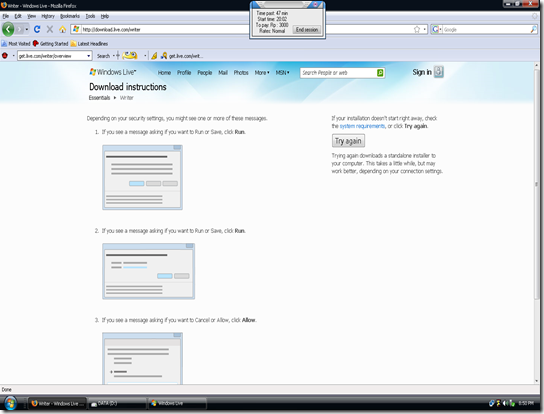Click End session in the timer window

(307, 30)
